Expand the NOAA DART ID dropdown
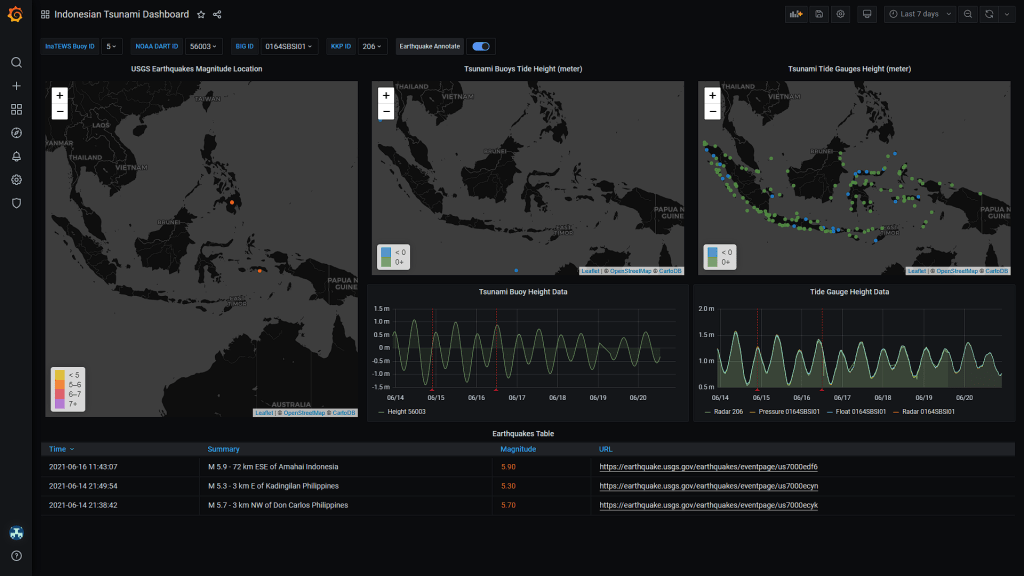 [x=205, y=46]
